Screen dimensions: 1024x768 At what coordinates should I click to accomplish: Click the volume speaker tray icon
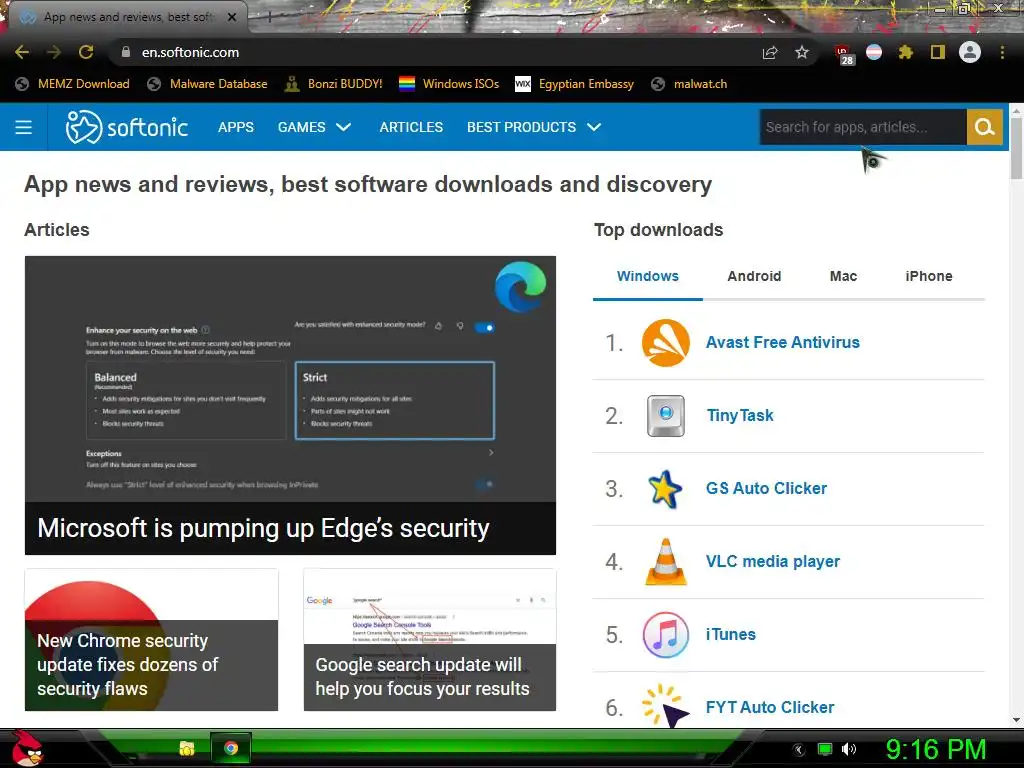(x=848, y=749)
